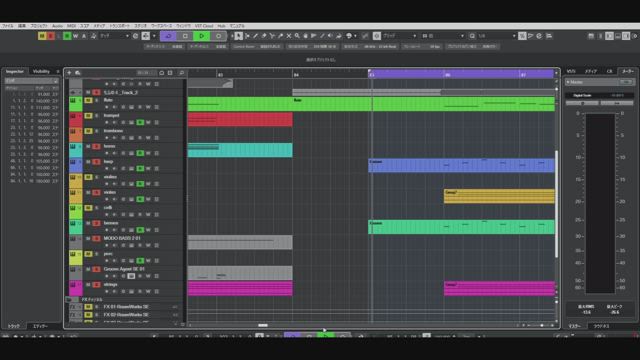This screenshot has height=360, width=640.
Task: Switch to the Visibility tab
Action: pyautogui.click(x=41, y=71)
